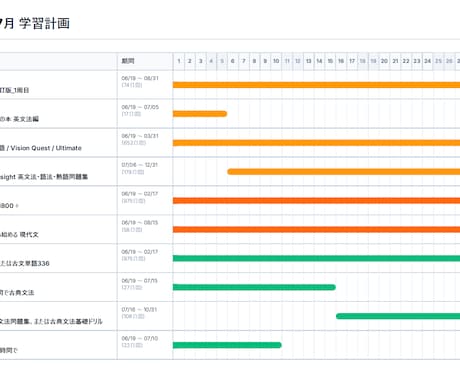Select day 13 in timeline header
This screenshot has height=380, width=460.
[309, 61]
